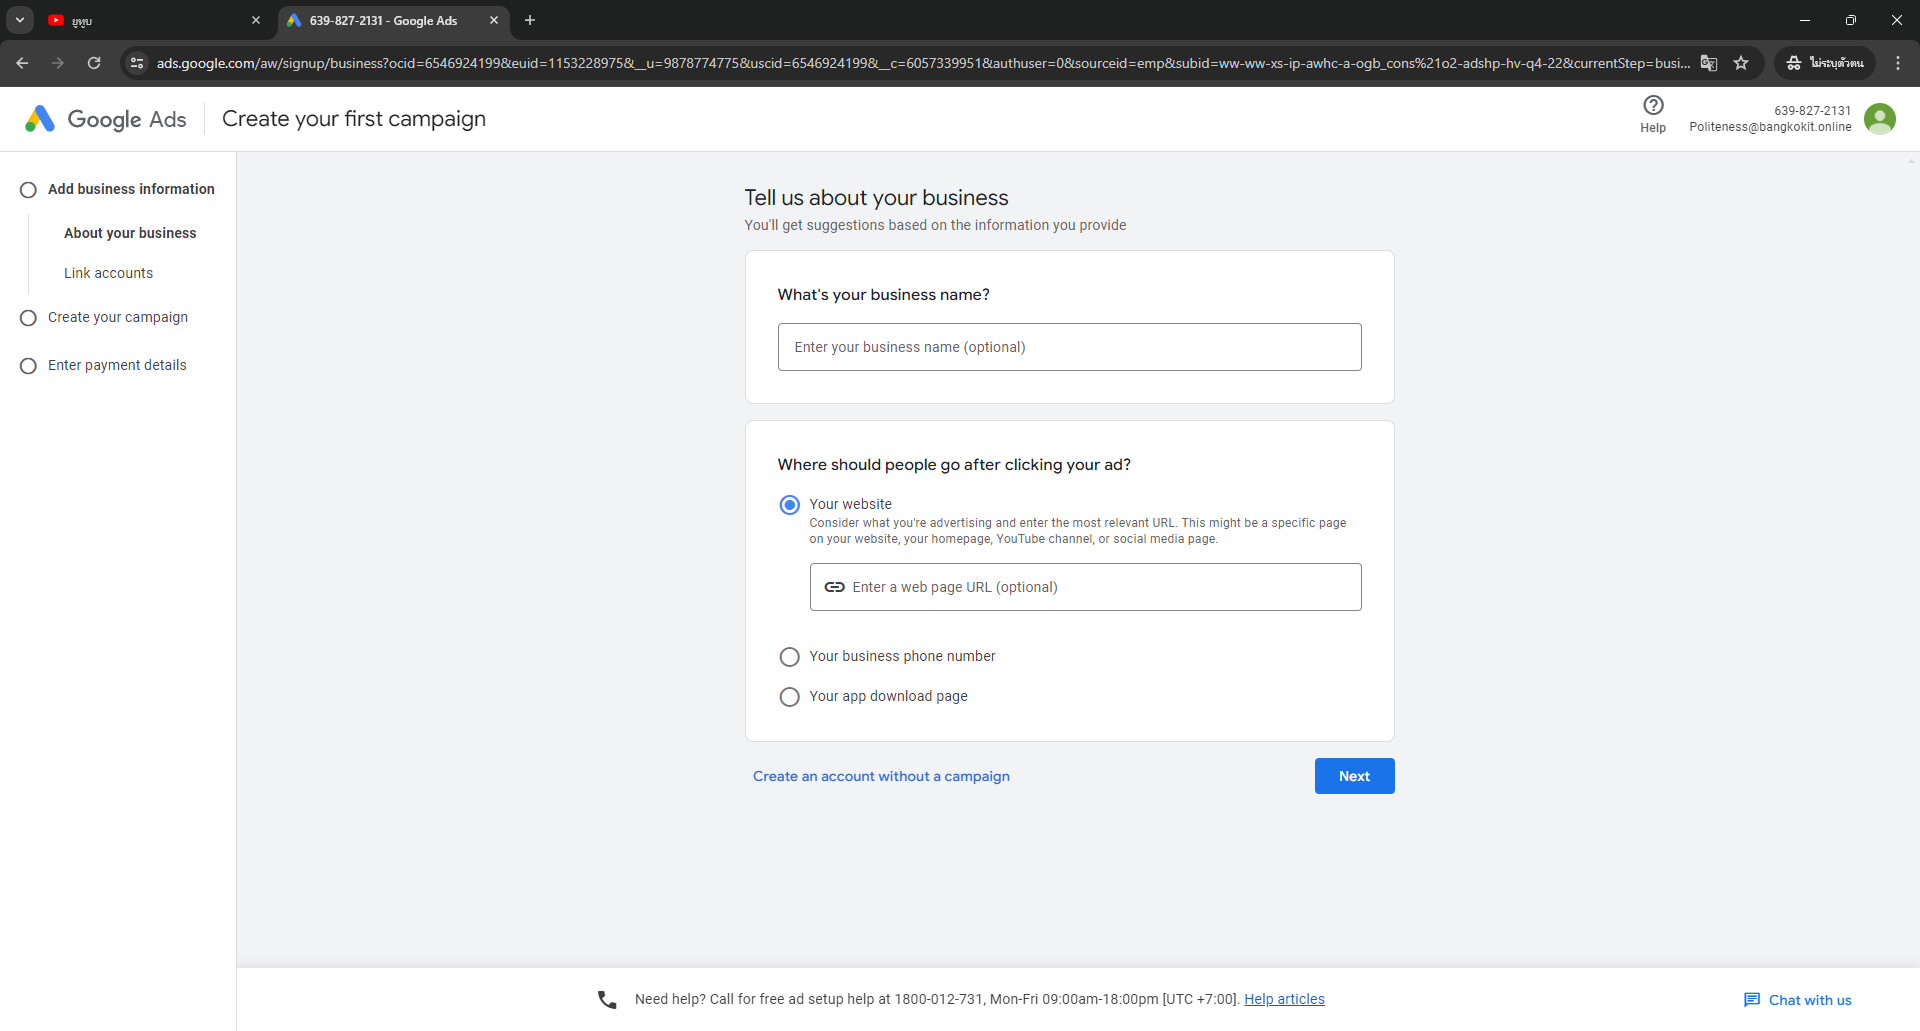Open the tab search dropdown arrow
The image size is (1920, 1031).
[x=20, y=20]
